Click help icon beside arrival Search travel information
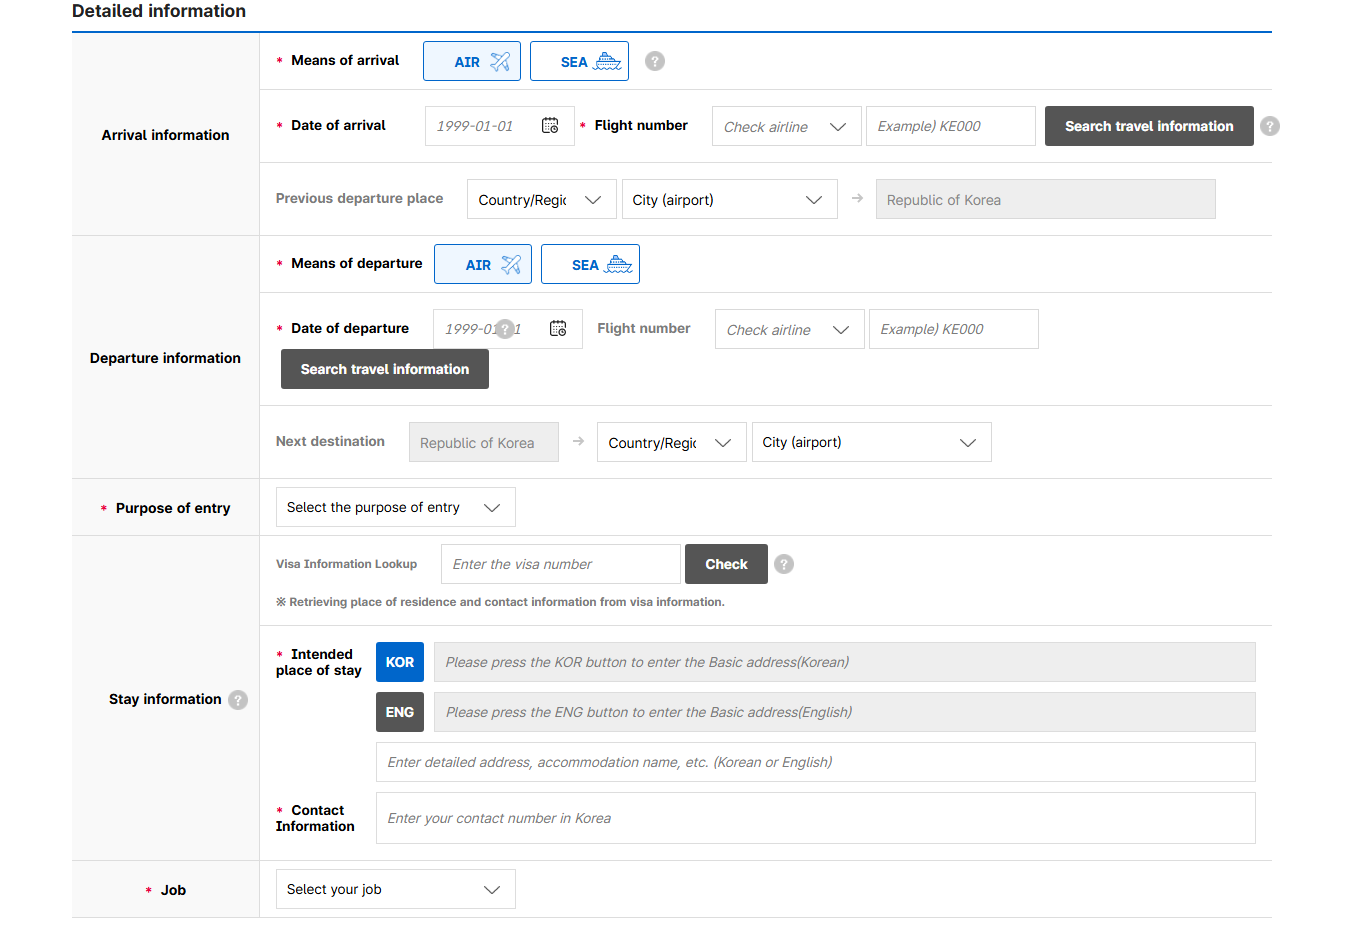 tap(1269, 126)
